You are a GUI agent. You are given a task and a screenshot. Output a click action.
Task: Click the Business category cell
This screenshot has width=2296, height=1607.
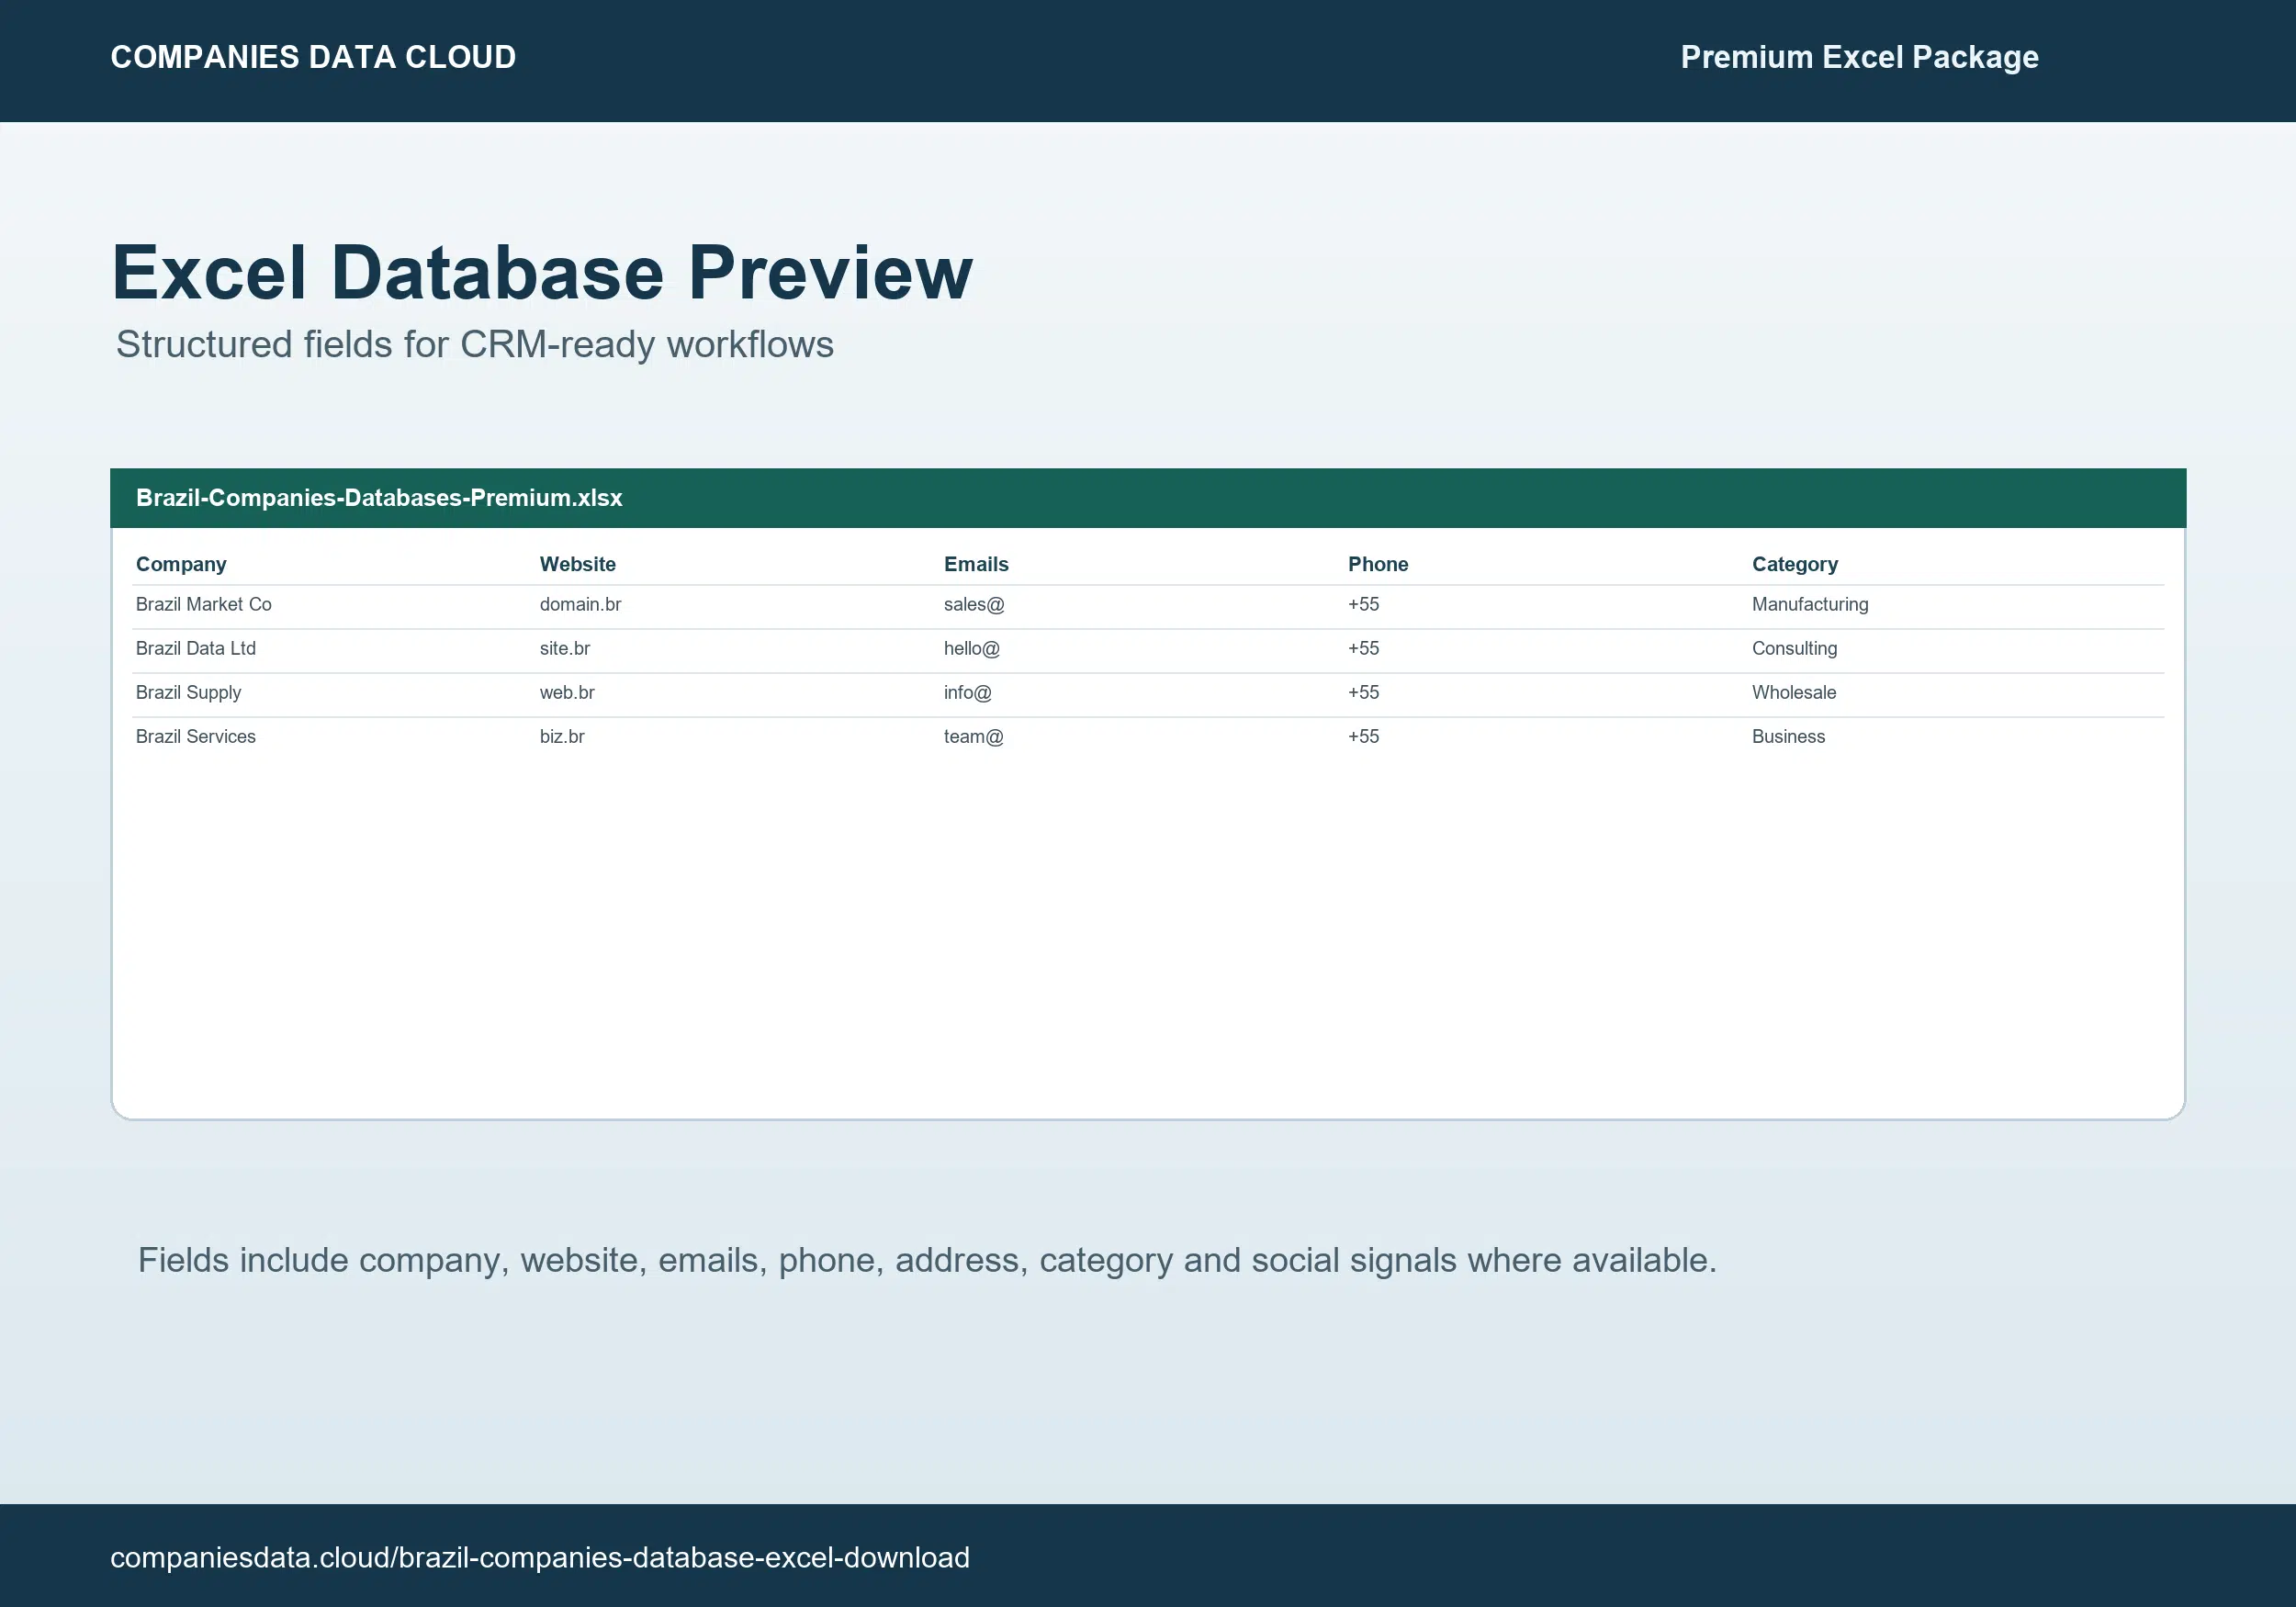coord(1789,736)
